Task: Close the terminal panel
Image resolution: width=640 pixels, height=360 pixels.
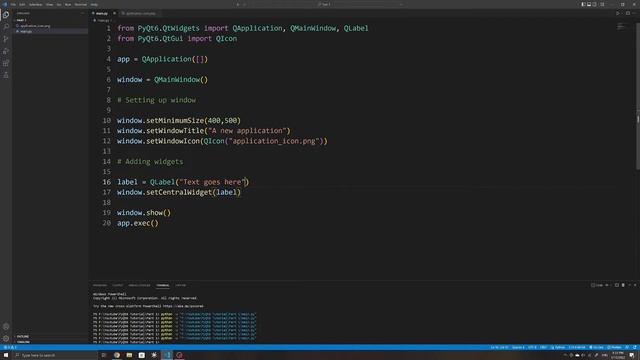Action: tap(635, 285)
